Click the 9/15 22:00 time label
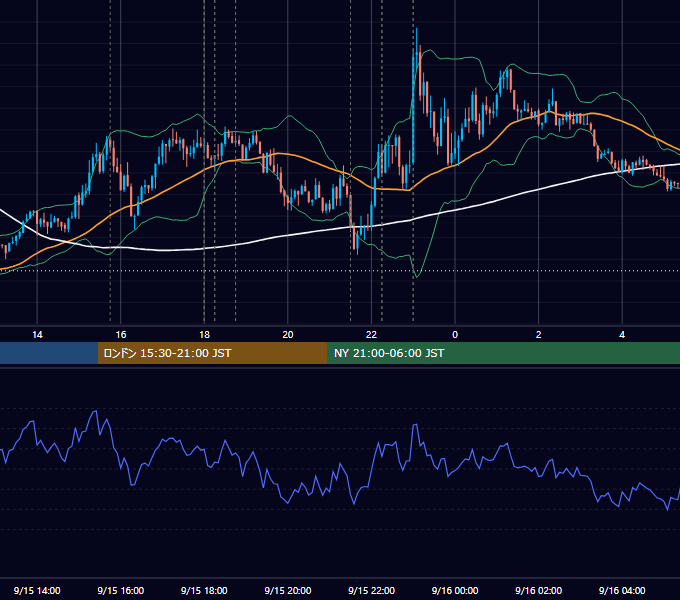Screen dimensions: 680x600 pos(371,590)
